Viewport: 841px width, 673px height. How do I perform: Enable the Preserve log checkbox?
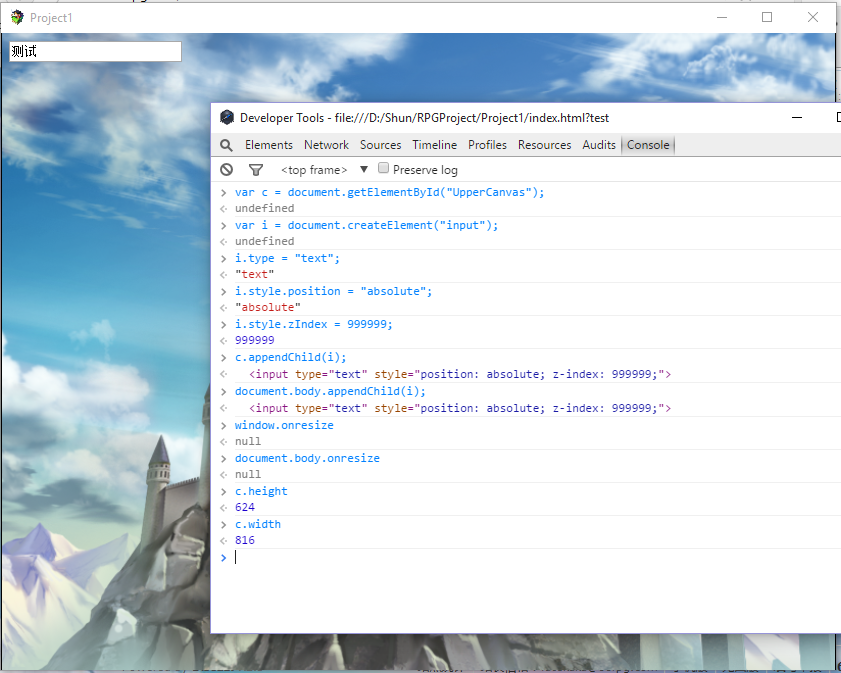[383, 168]
